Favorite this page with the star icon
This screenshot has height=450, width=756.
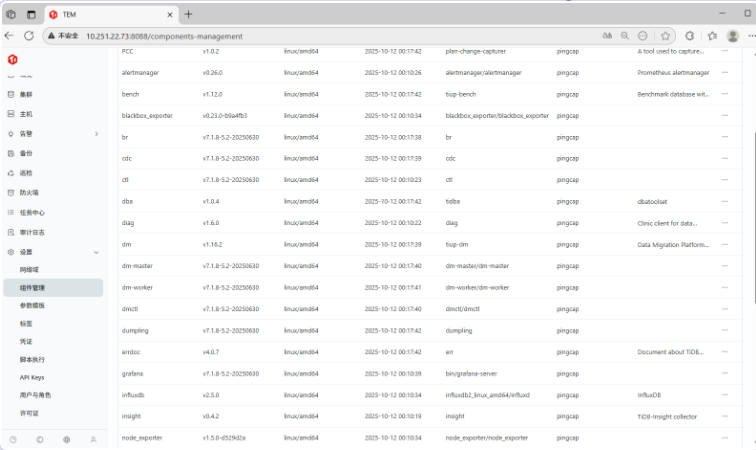(665, 35)
